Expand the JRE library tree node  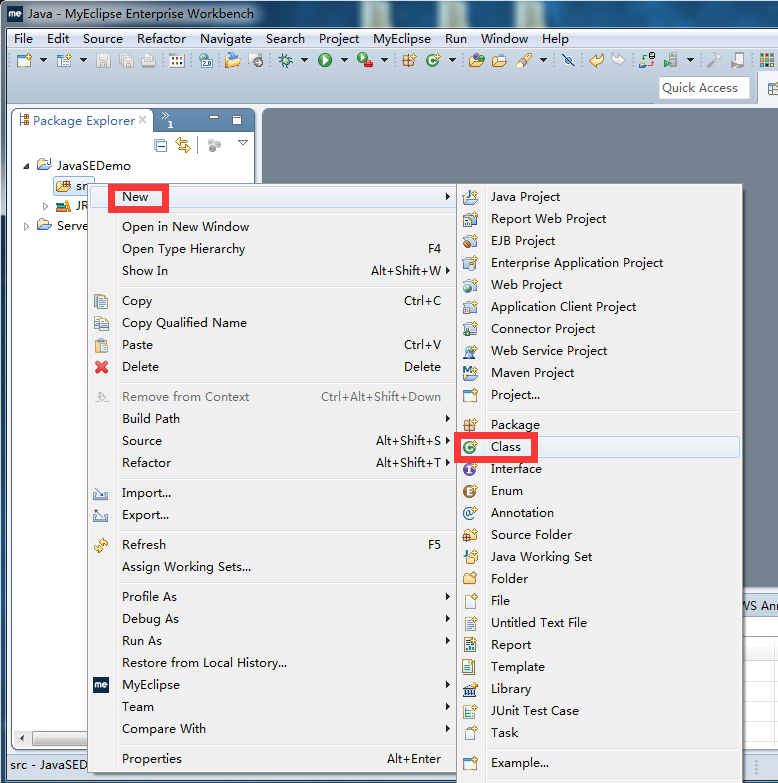(x=45, y=206)
